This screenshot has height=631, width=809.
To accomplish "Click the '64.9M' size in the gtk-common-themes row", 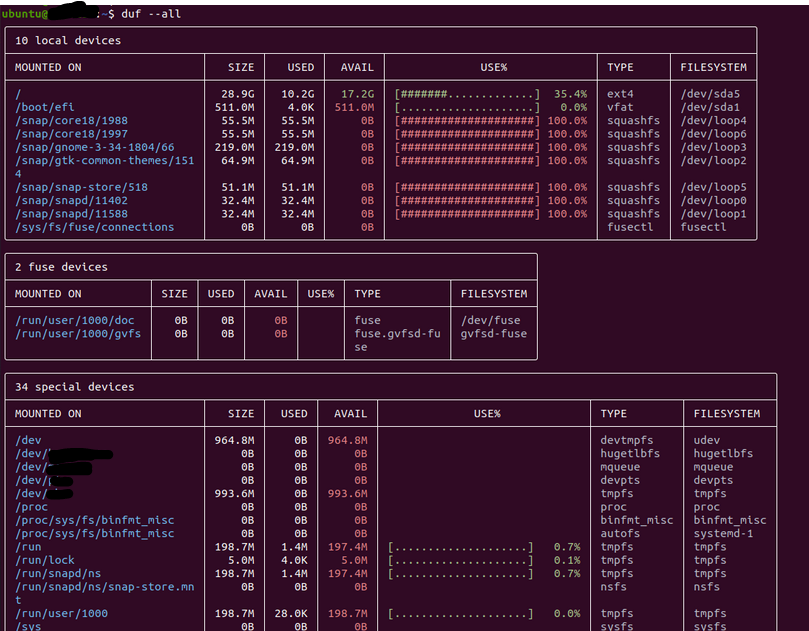I will click(x=237, y=160).
